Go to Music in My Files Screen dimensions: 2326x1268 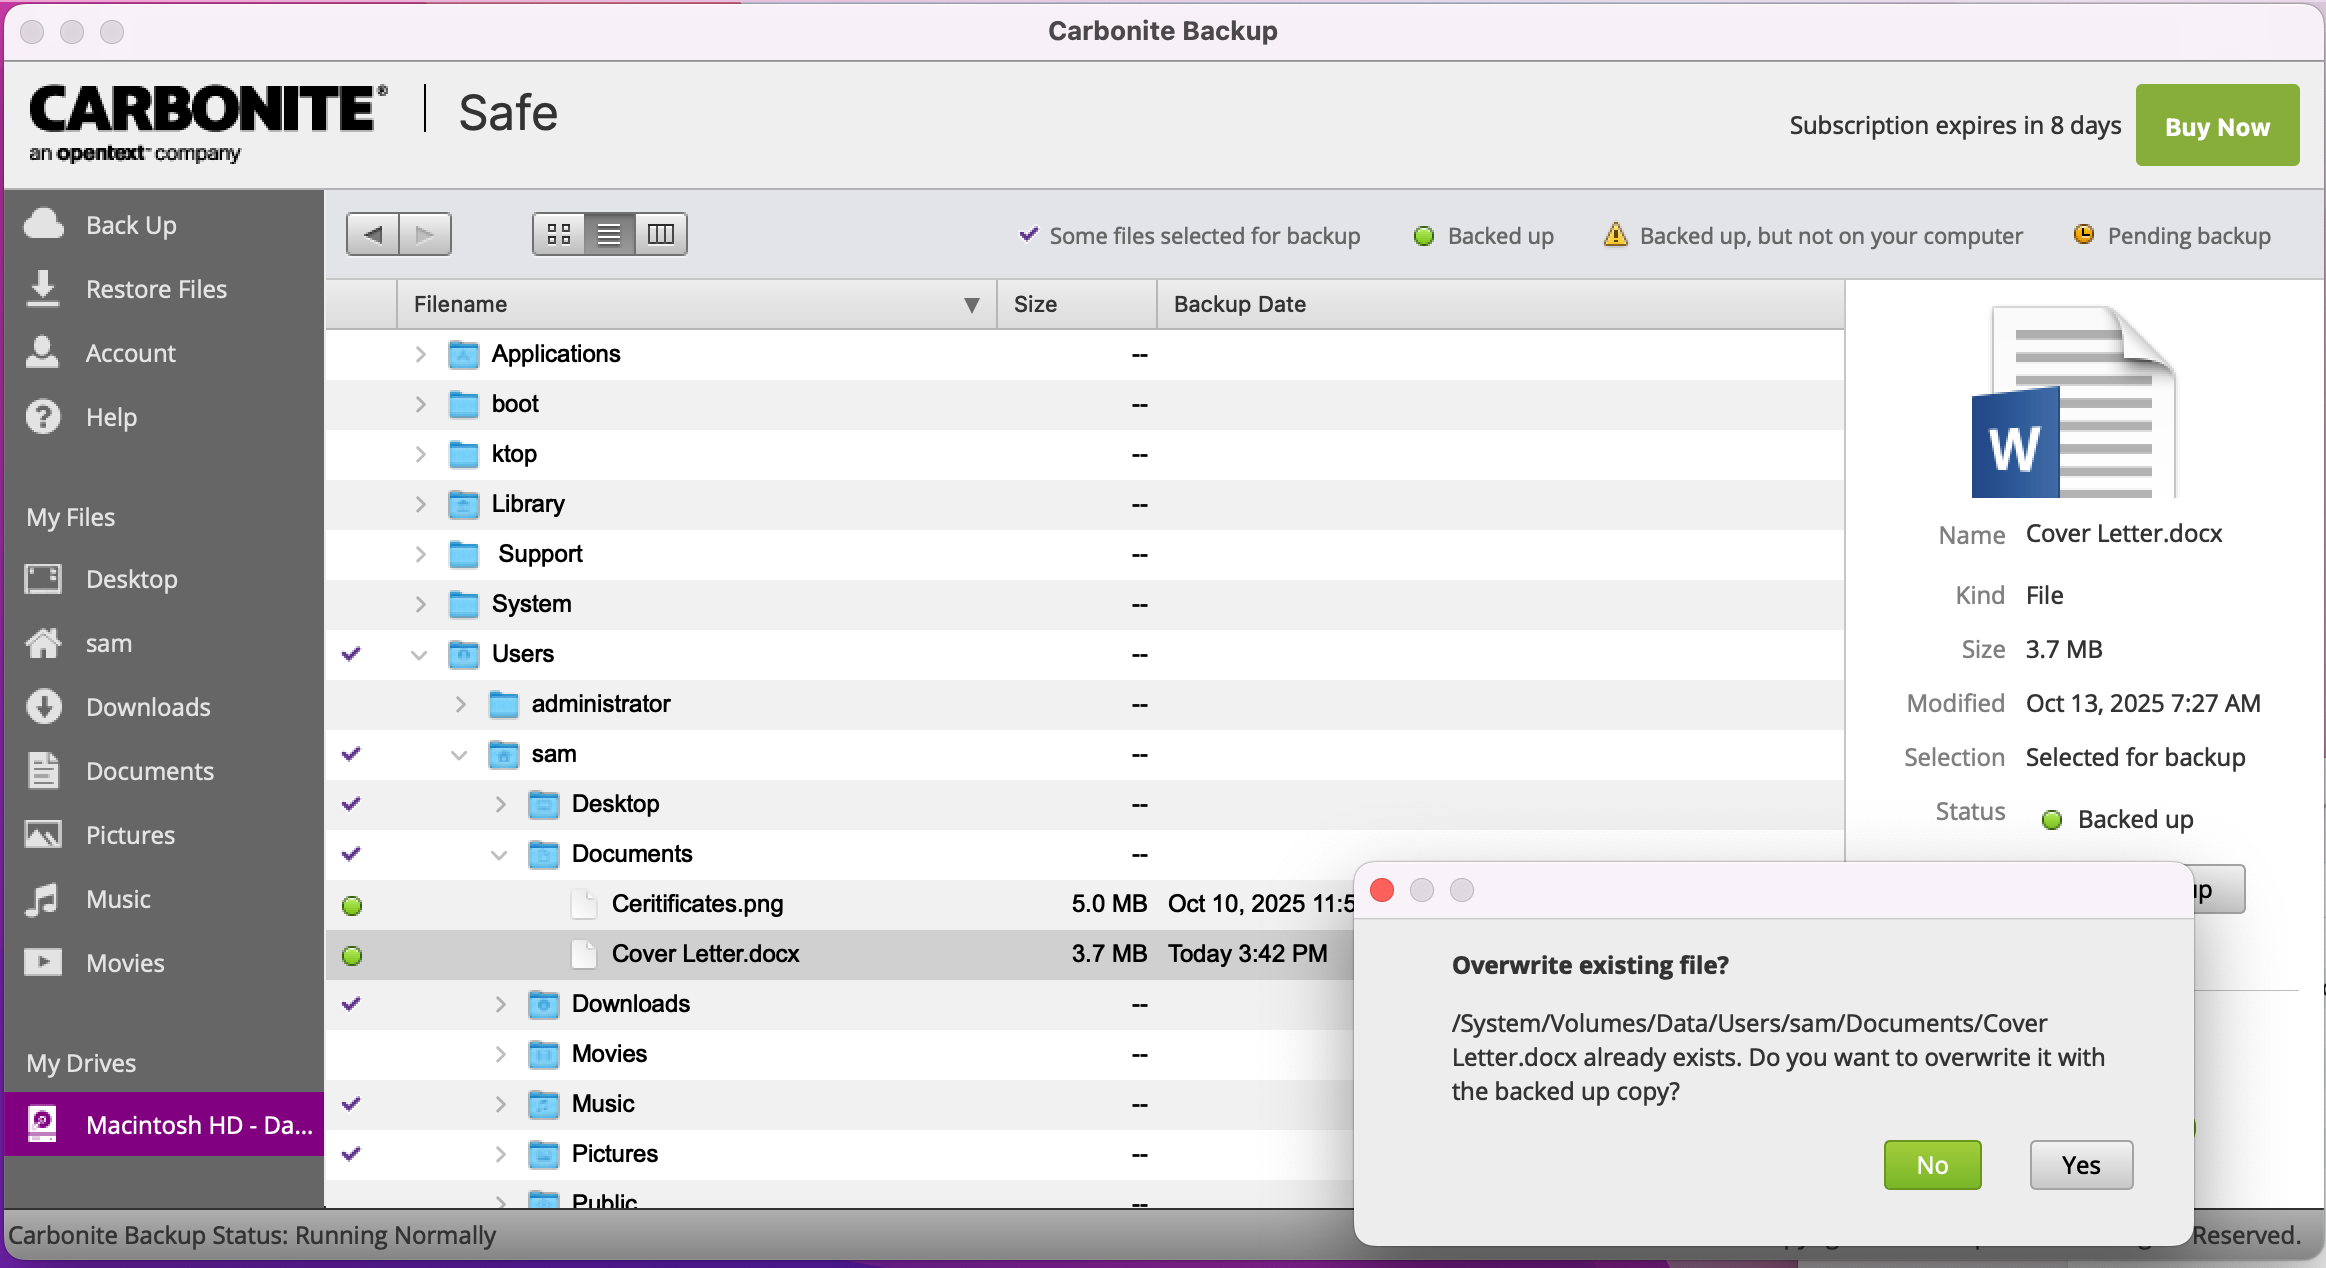tap(118, 899)
